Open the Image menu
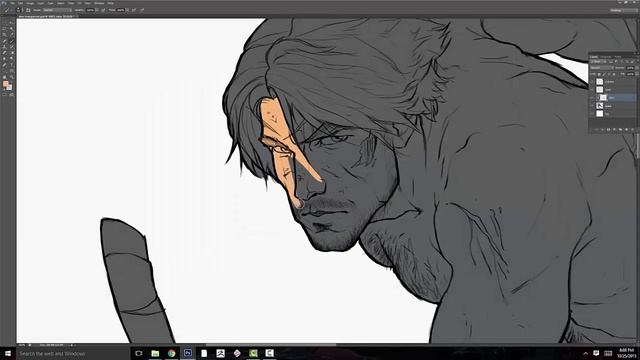640x360 pixels. pyautogui.click(x=30, y=3)
